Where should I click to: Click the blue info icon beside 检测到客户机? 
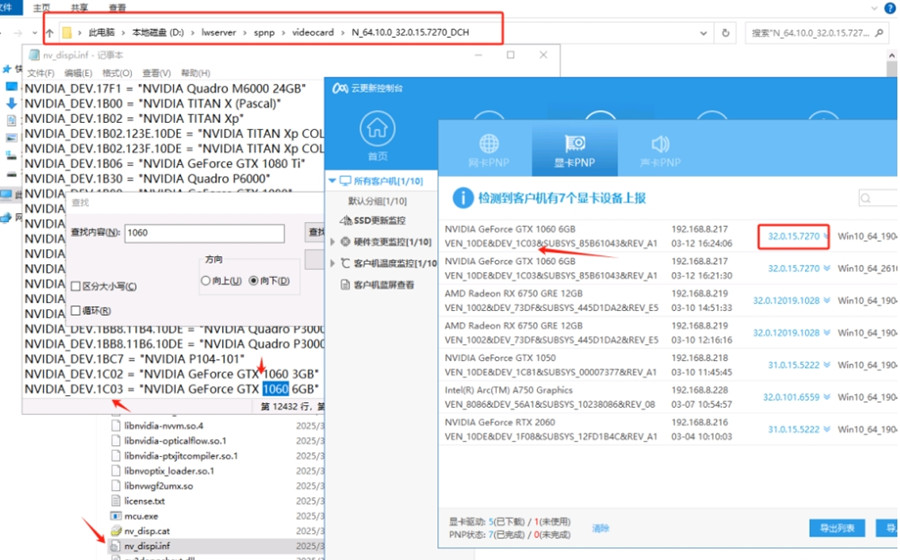coord(463,198)
